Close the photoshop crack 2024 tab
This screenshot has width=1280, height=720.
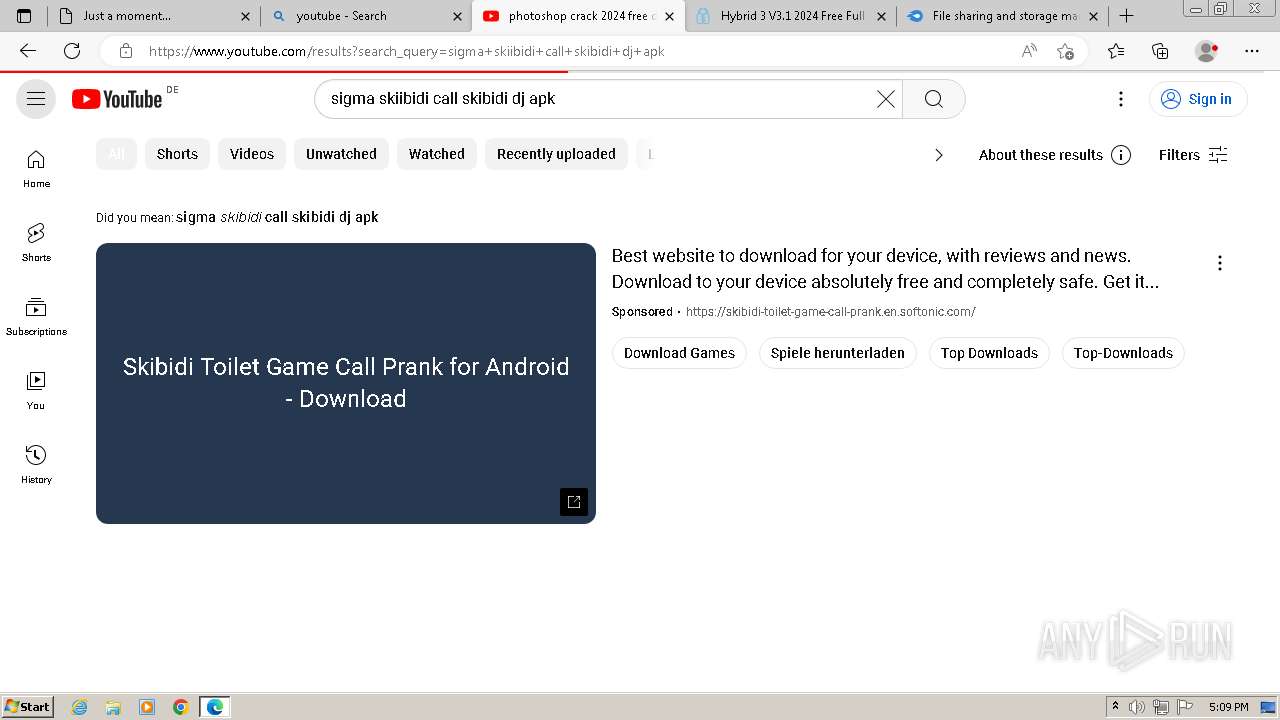pos(669,16)
